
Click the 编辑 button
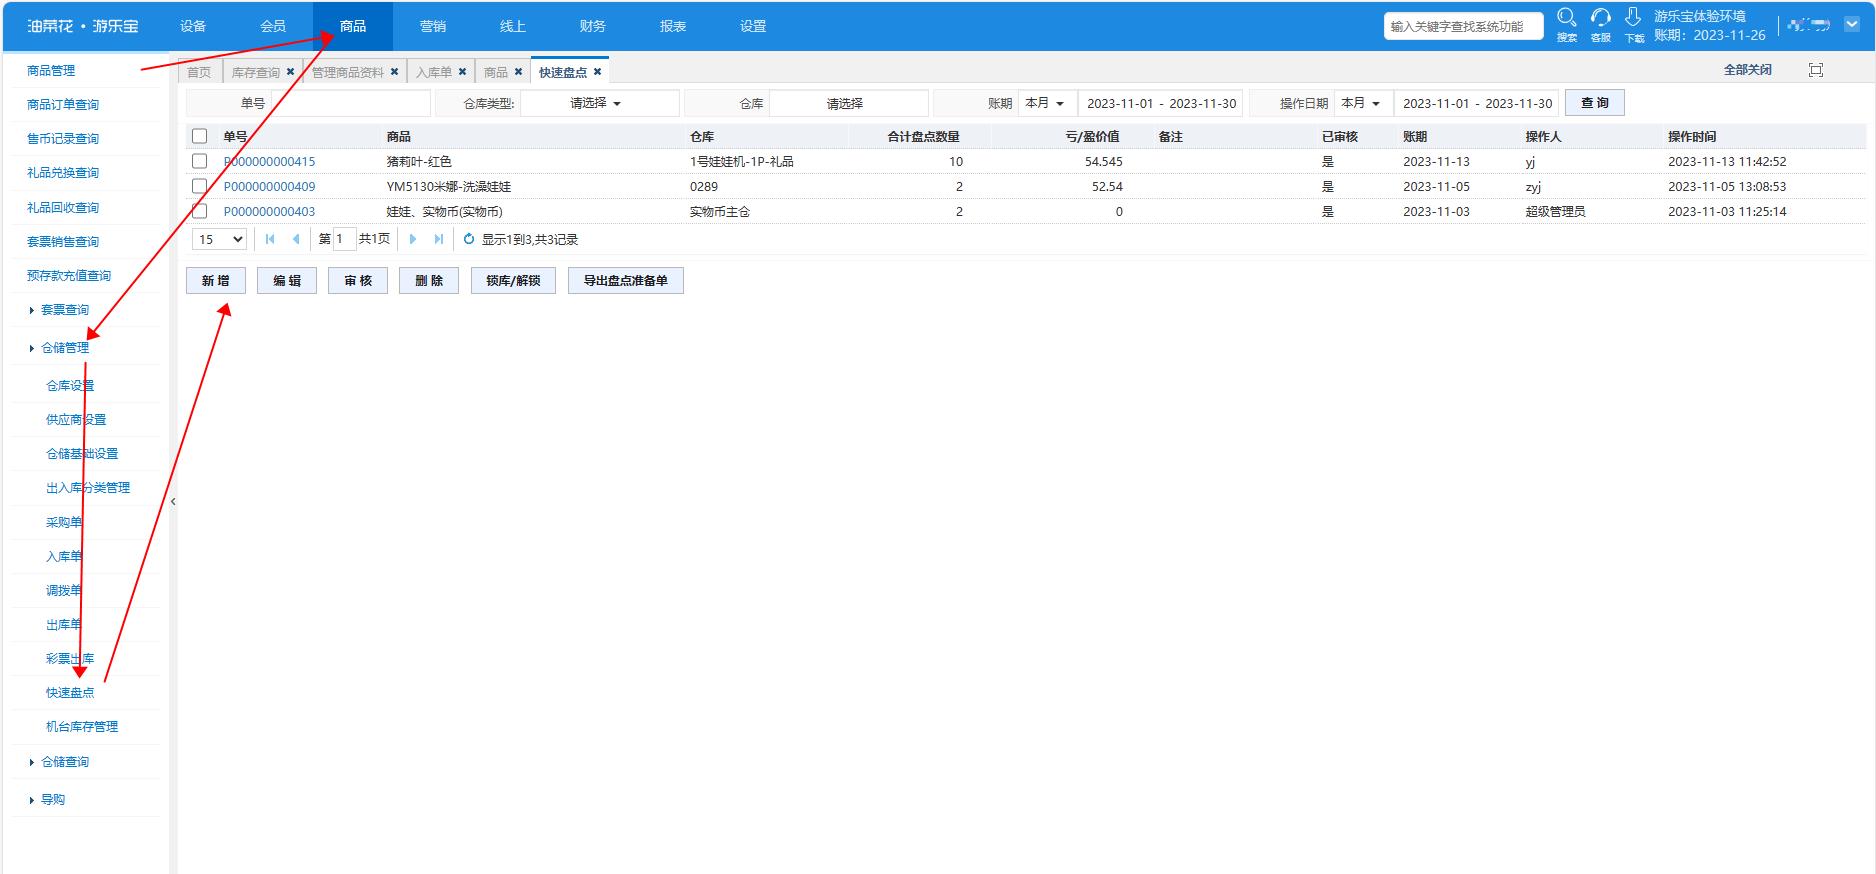coord(287,281)
